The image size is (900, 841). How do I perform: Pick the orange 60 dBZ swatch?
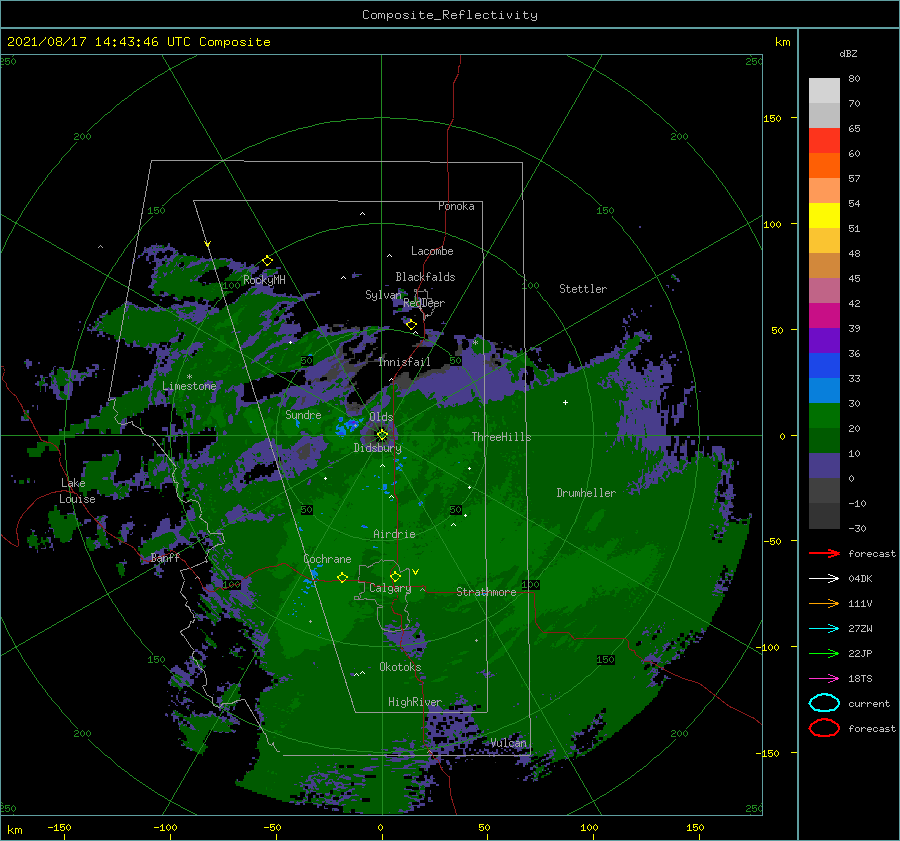(824, 165)
